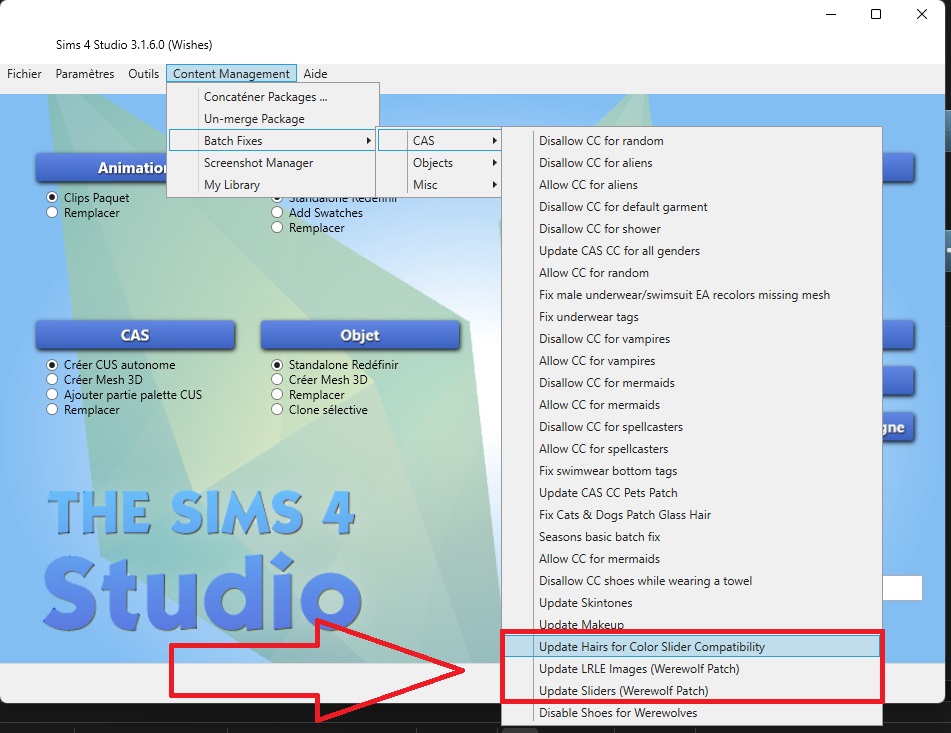Select Disable Shoes for Werewolves
Image resolution: width=951 pixels, height=733 pixels.
pos(691,712)
